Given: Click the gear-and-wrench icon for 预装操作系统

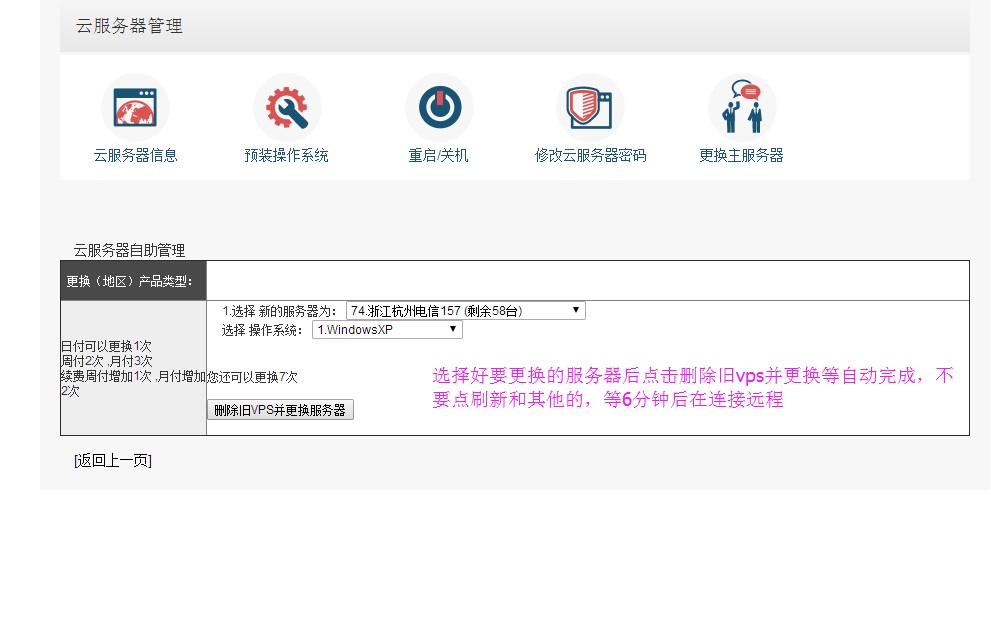Looking at the screenshot, I should tap(286, 108).
